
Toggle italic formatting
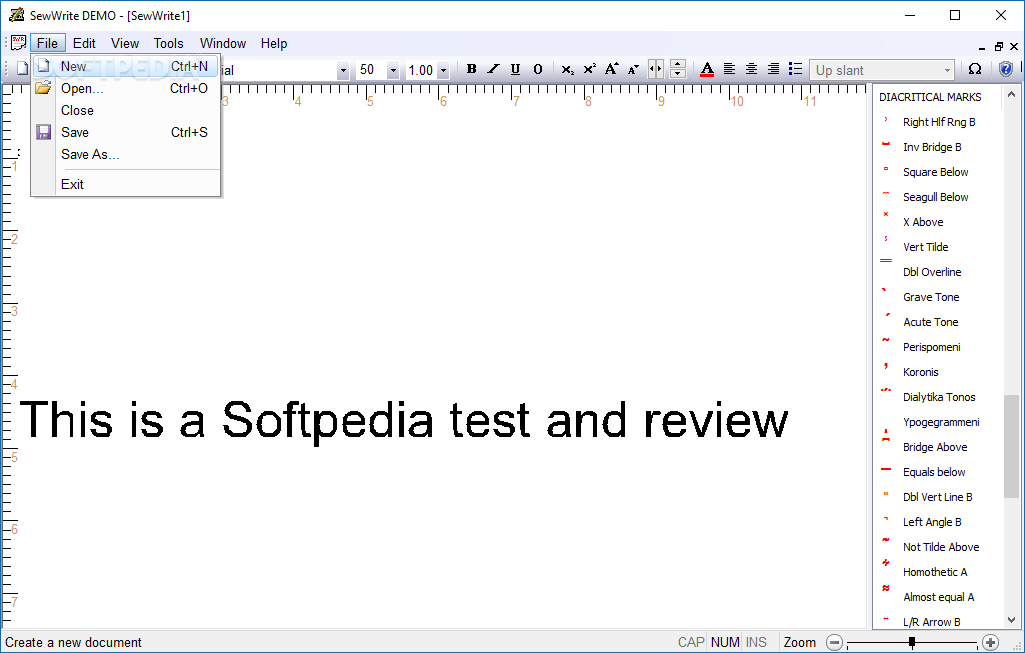pos(493,69)
